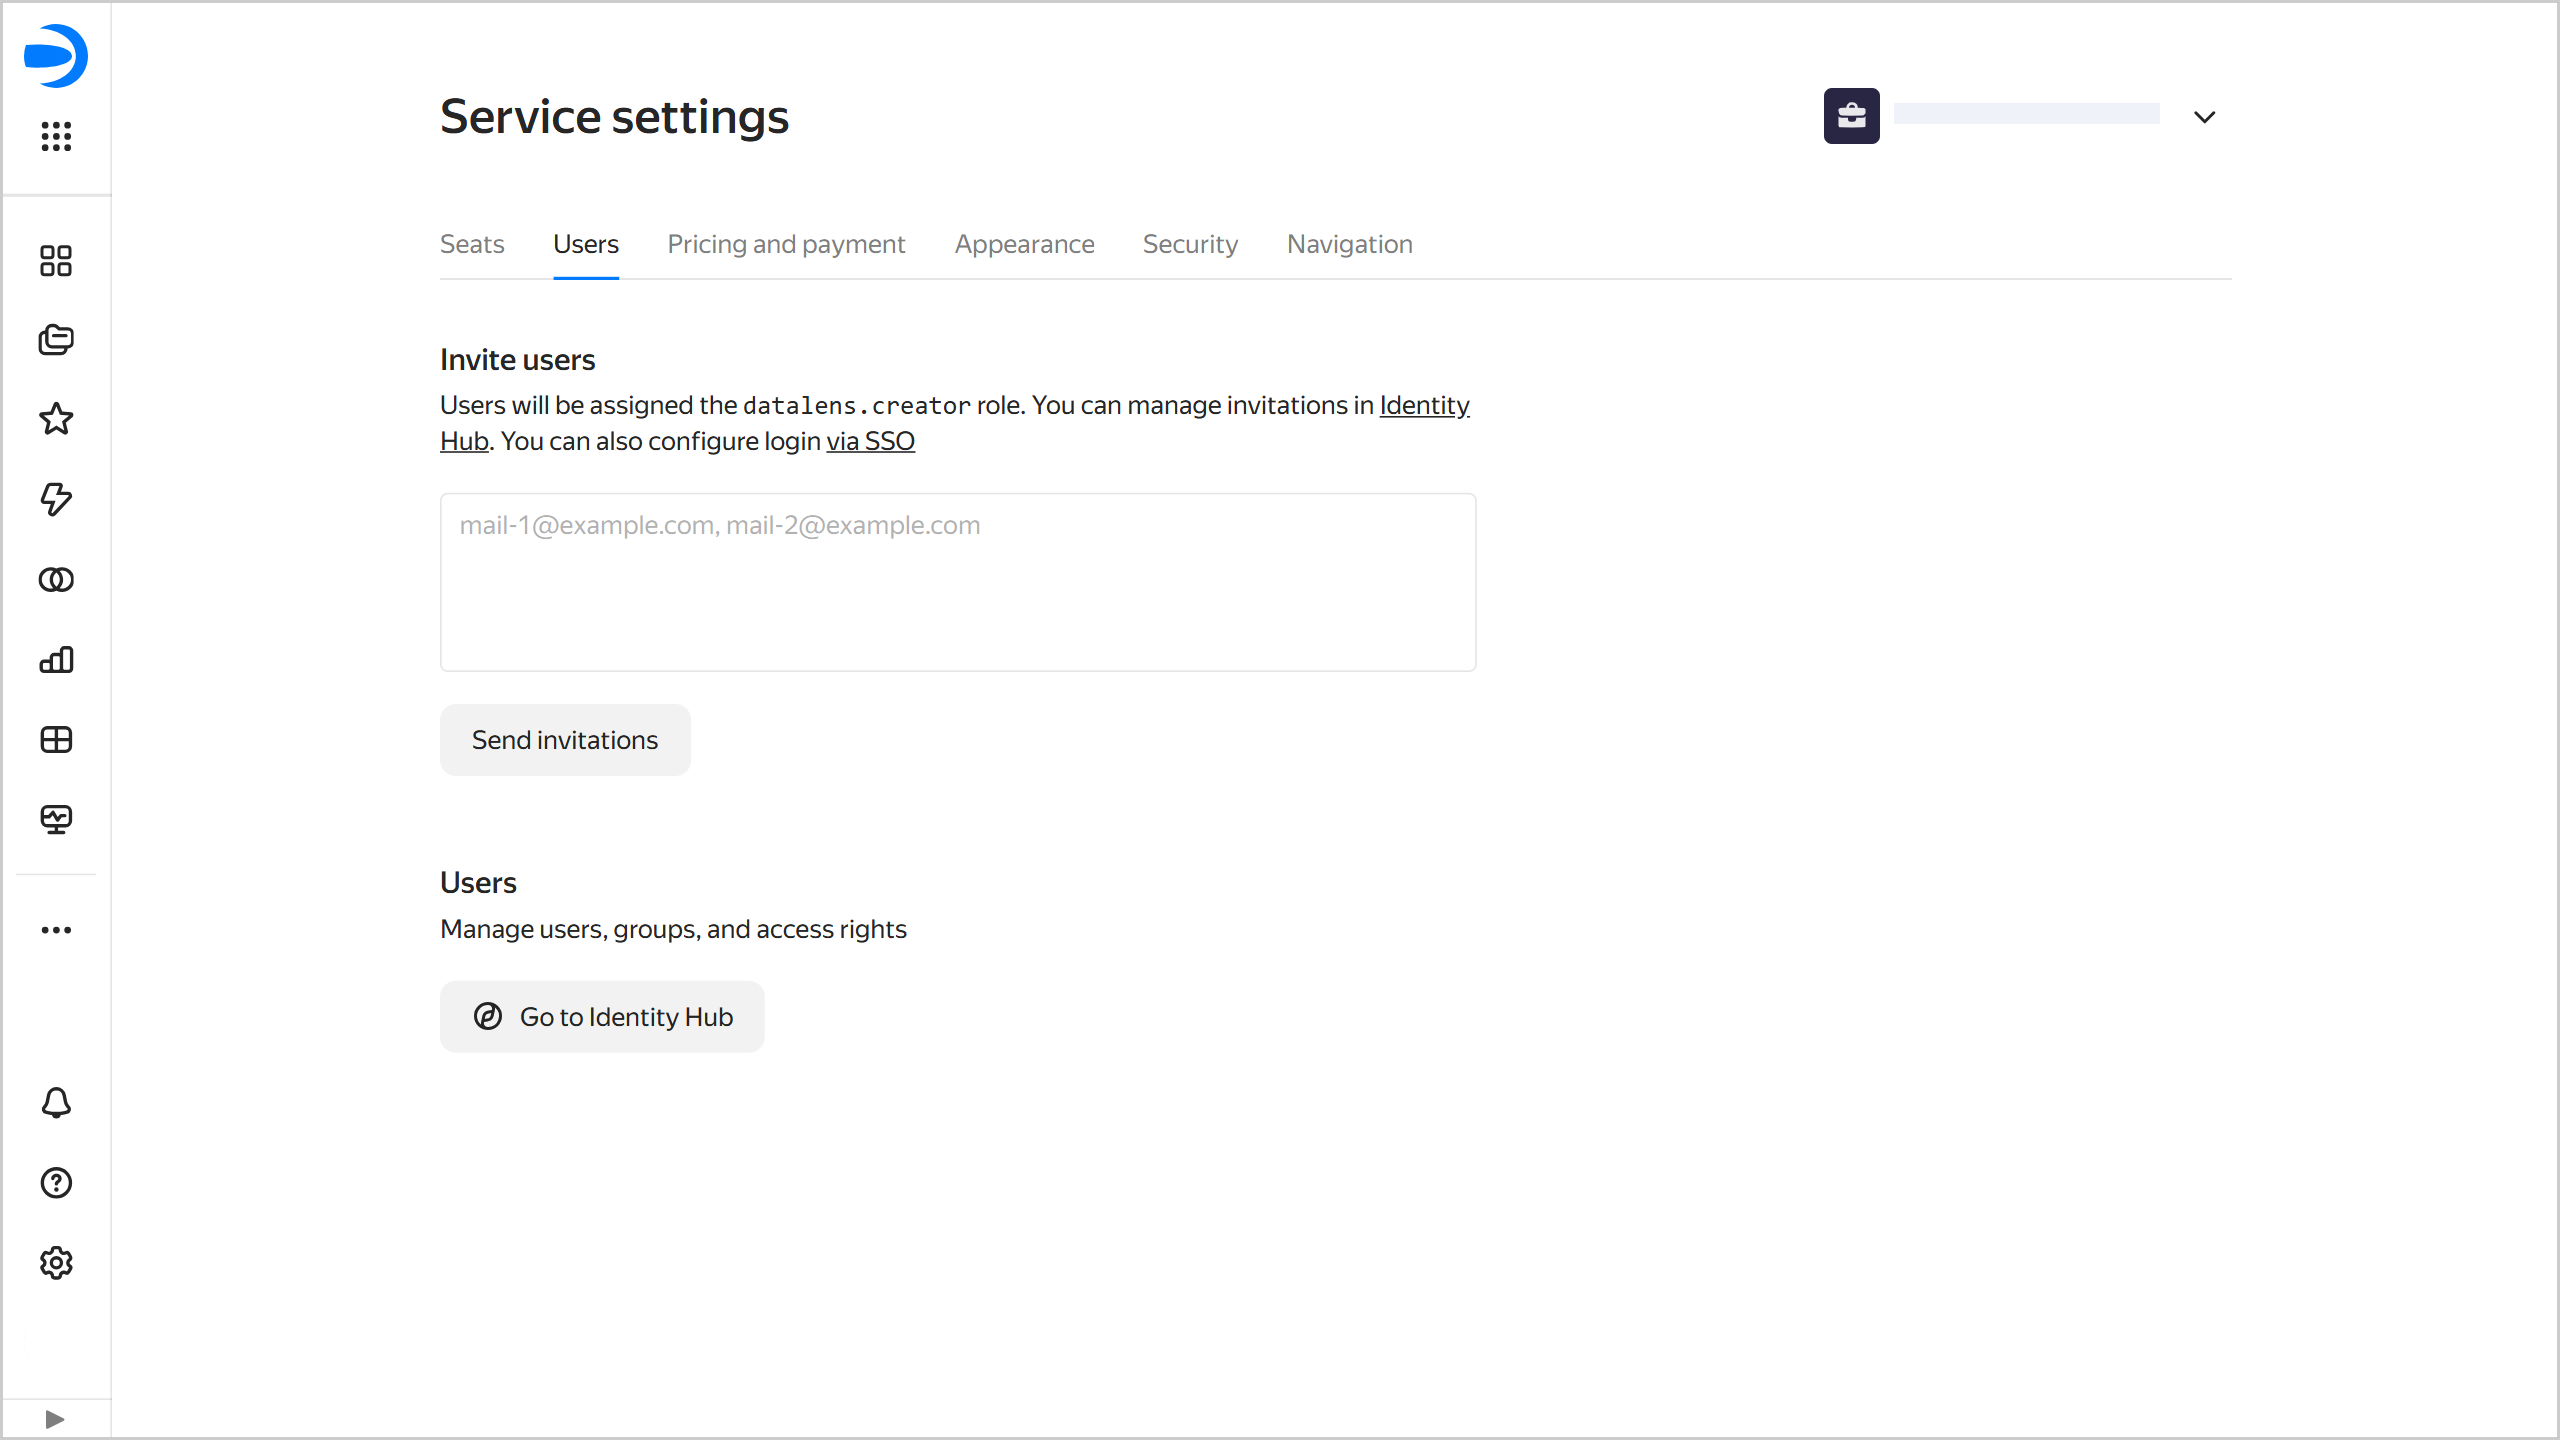Follow the via SSO link
This screenshot has height=1440, width=2560.
[x=870, y=441]
